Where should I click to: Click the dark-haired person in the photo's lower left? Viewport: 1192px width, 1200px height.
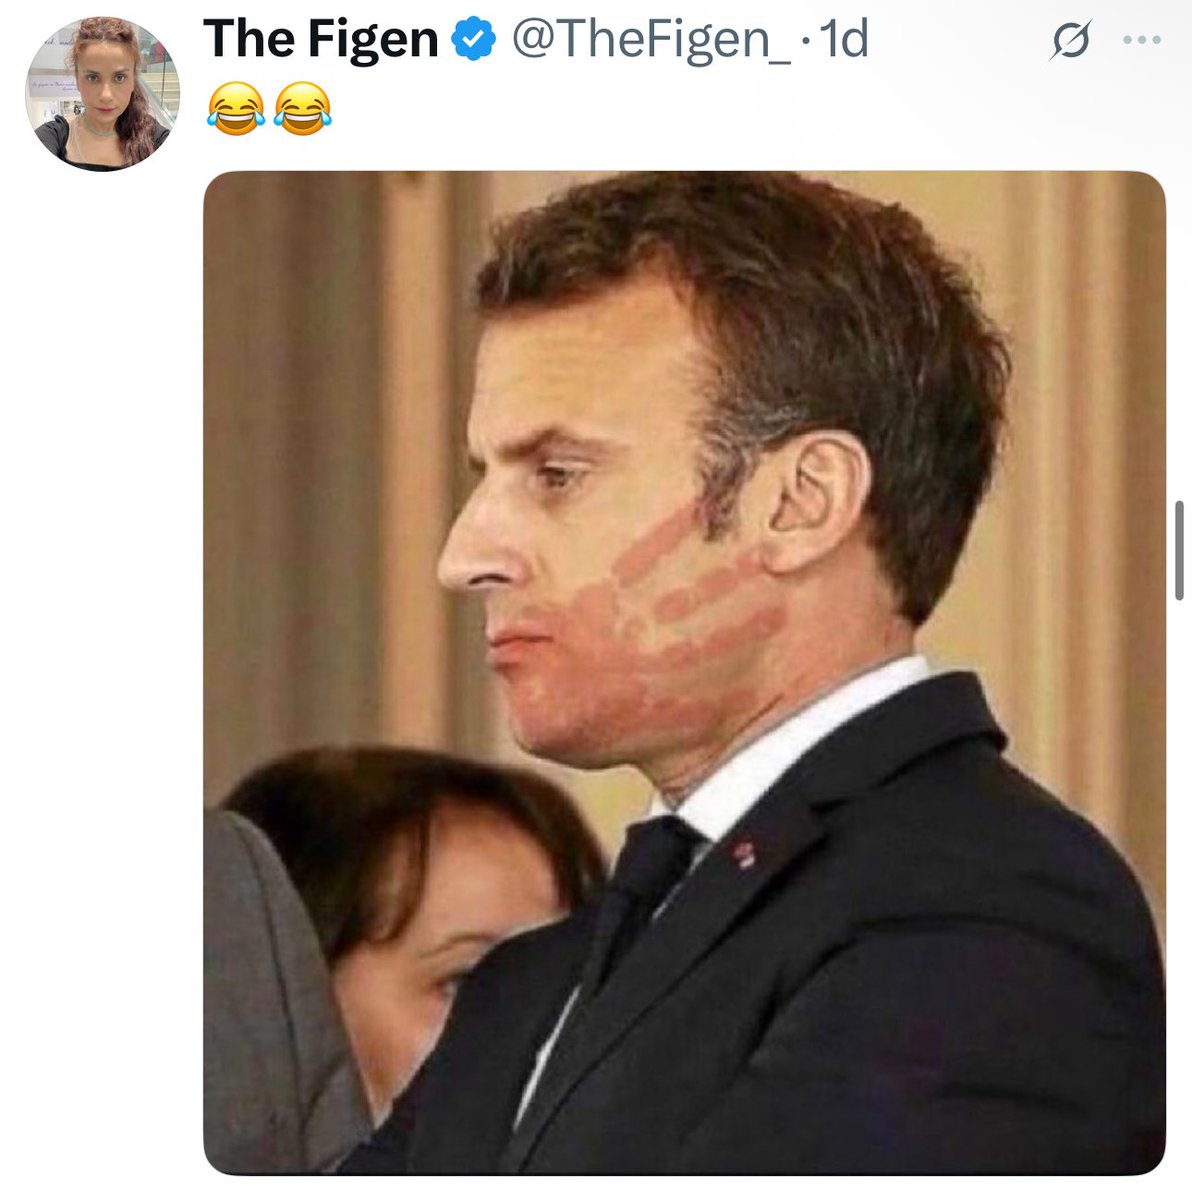[x=420, y=900]
